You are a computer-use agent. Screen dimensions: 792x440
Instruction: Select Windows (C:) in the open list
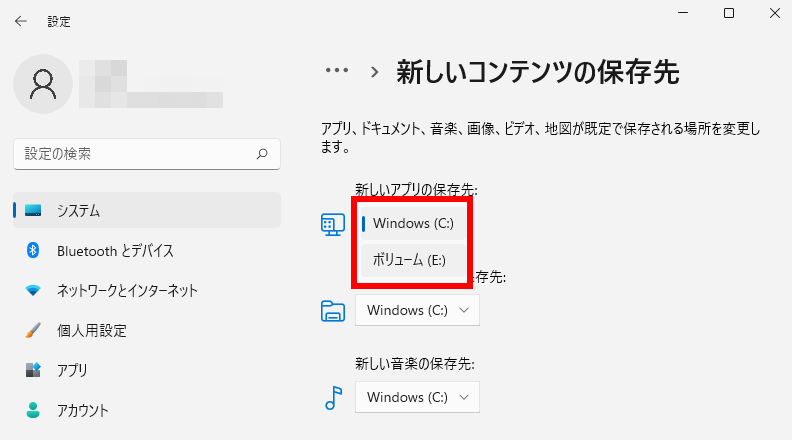[413, 223]
